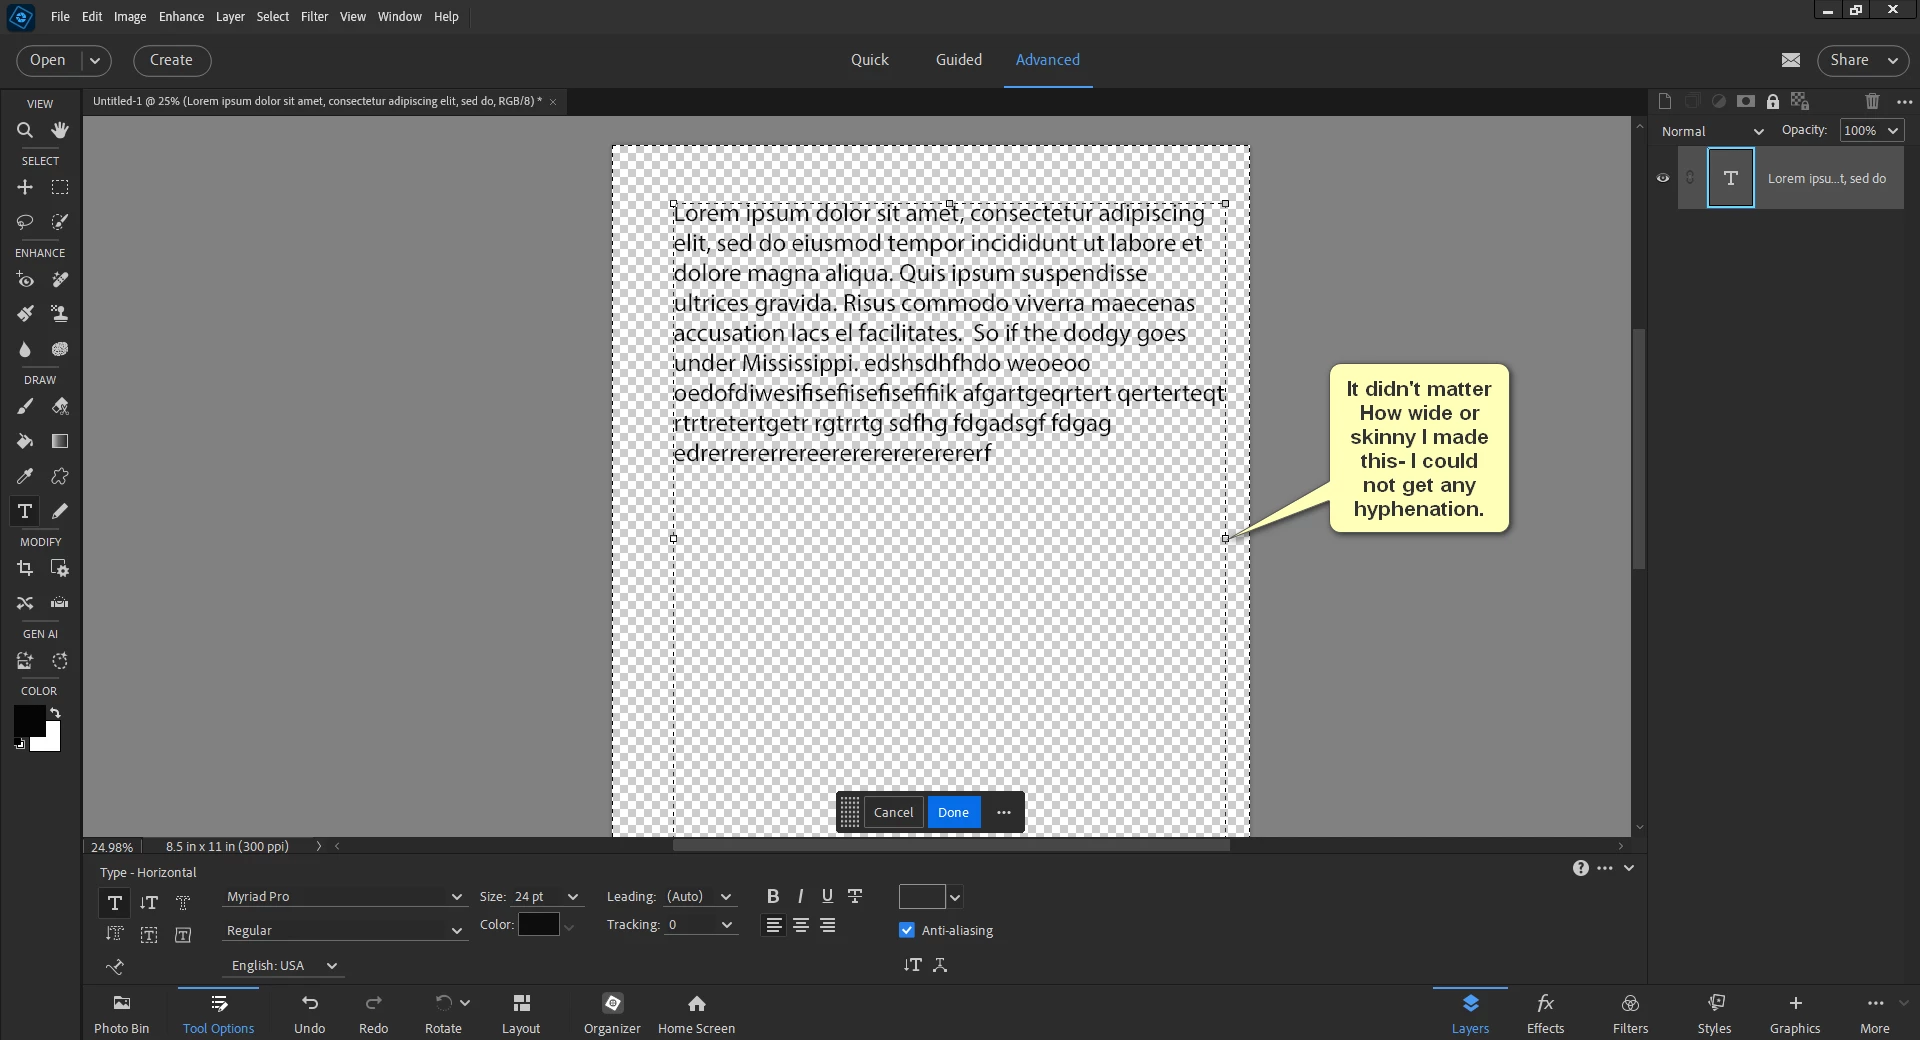
Task: Select the Move tool
Action: pos(25,187)
